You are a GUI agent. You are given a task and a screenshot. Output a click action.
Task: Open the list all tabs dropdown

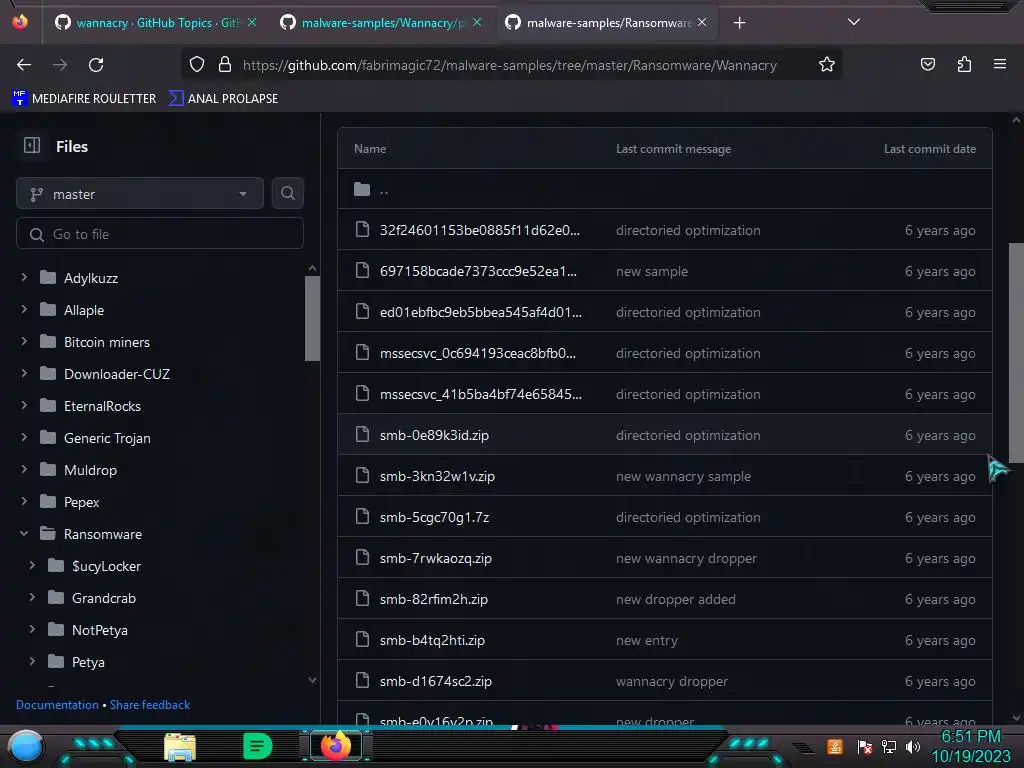(854, 22)
